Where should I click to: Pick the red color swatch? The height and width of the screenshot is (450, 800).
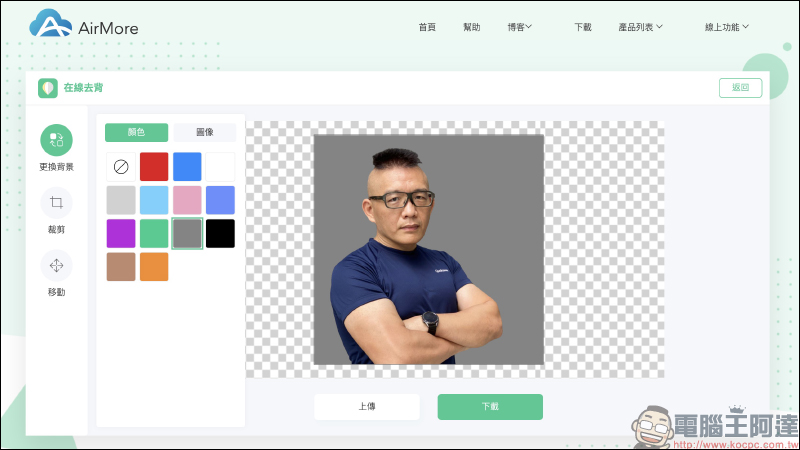click(x=154, y=166)
